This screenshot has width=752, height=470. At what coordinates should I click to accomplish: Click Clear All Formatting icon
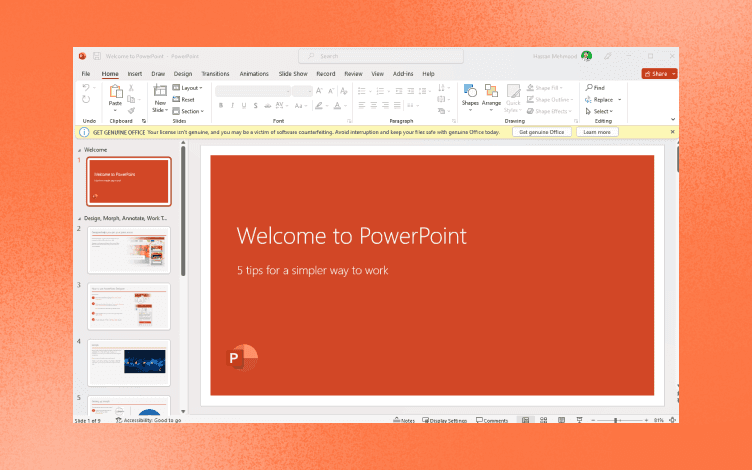(343, 91)
